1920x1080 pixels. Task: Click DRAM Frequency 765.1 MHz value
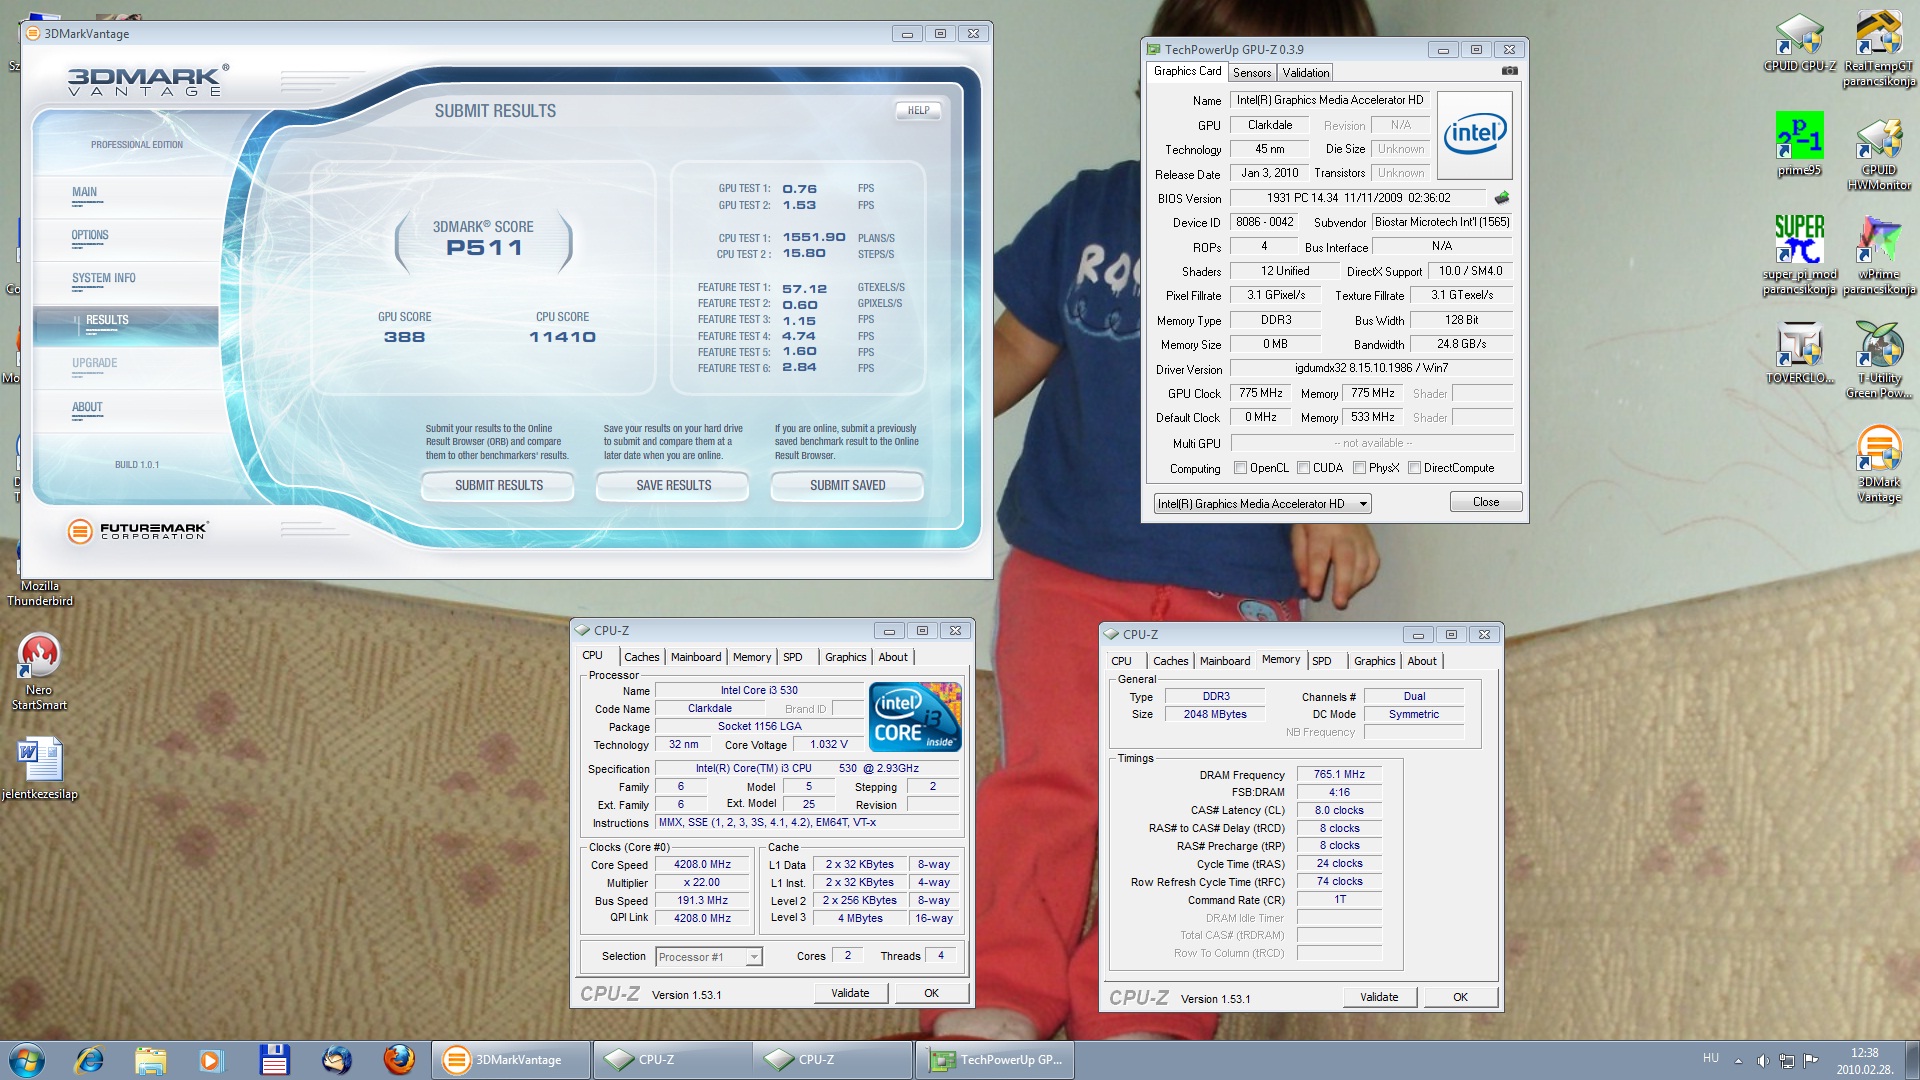(x=1339, y=774)
